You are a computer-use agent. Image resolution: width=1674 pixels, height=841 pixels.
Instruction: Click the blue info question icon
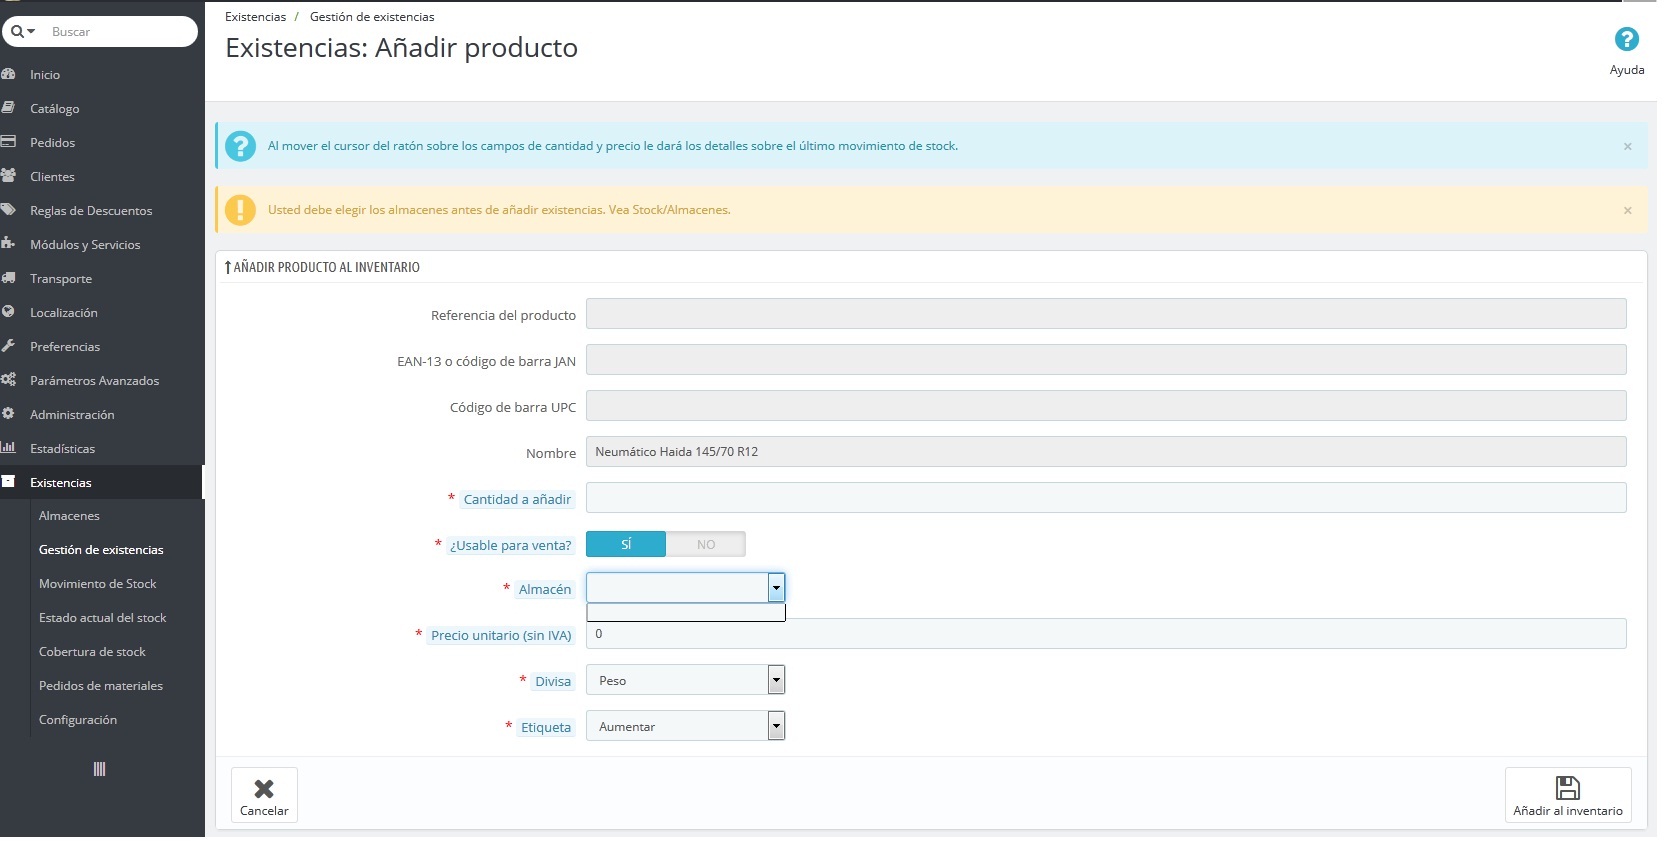tap(240, 146)
